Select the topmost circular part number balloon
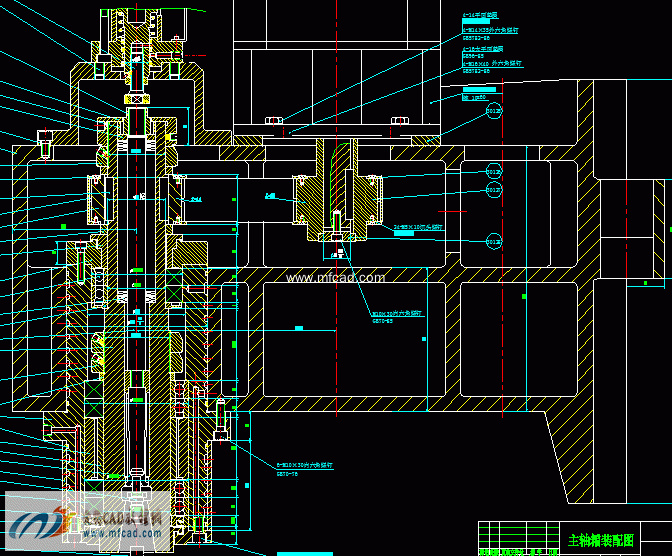 (493, 112)
